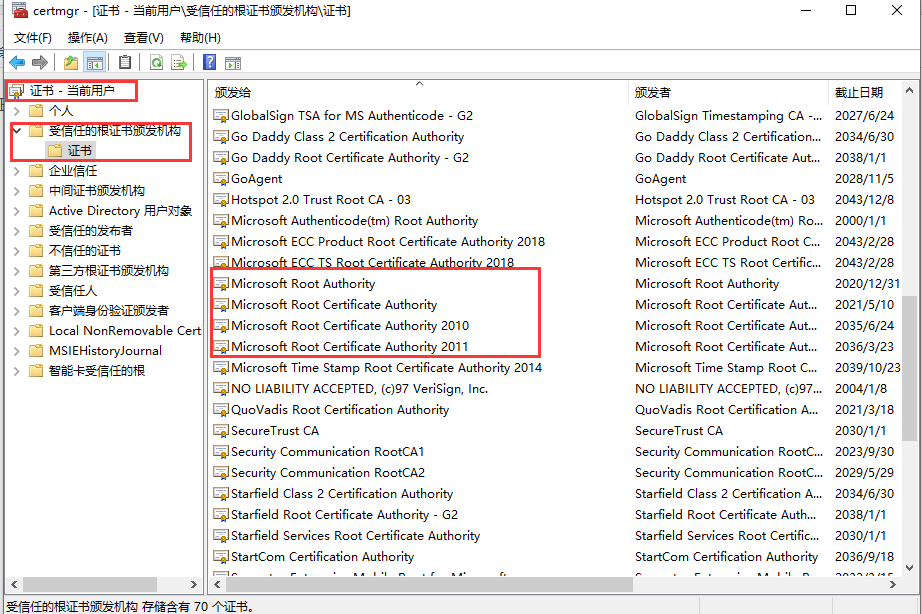
Task: Open the 文件(F) menu
Action: point(33,38)
